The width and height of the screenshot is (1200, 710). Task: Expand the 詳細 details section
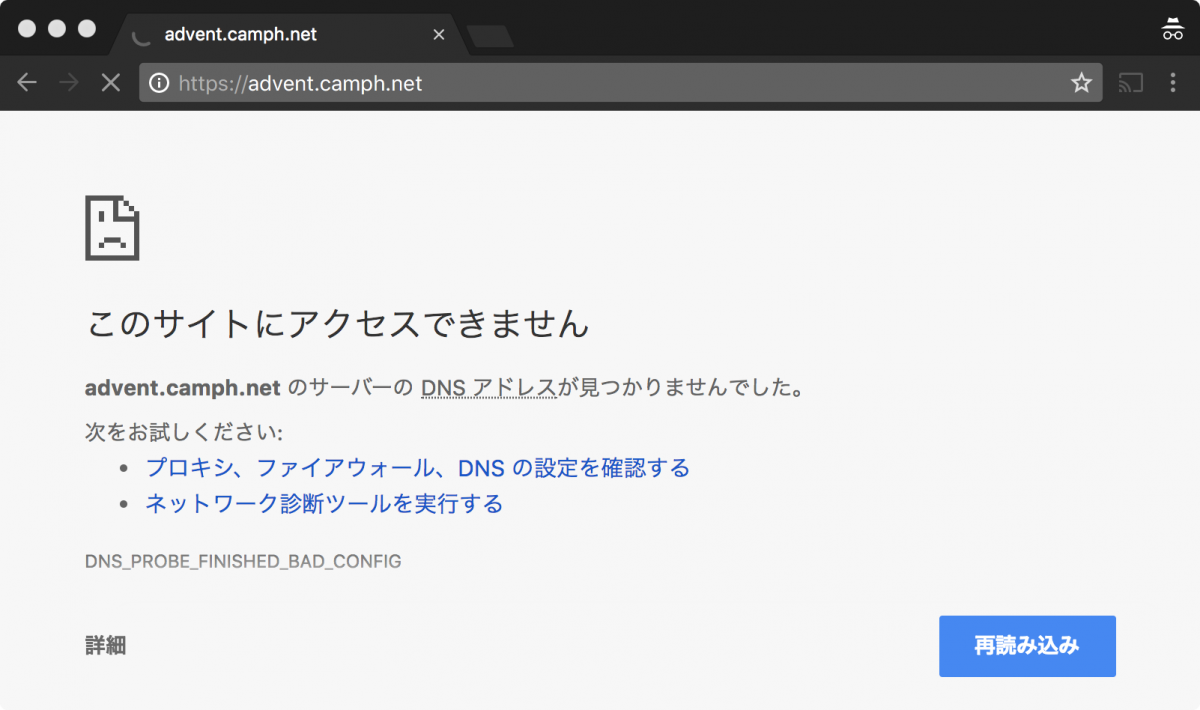pyautogui.click(x=105, y=646)
